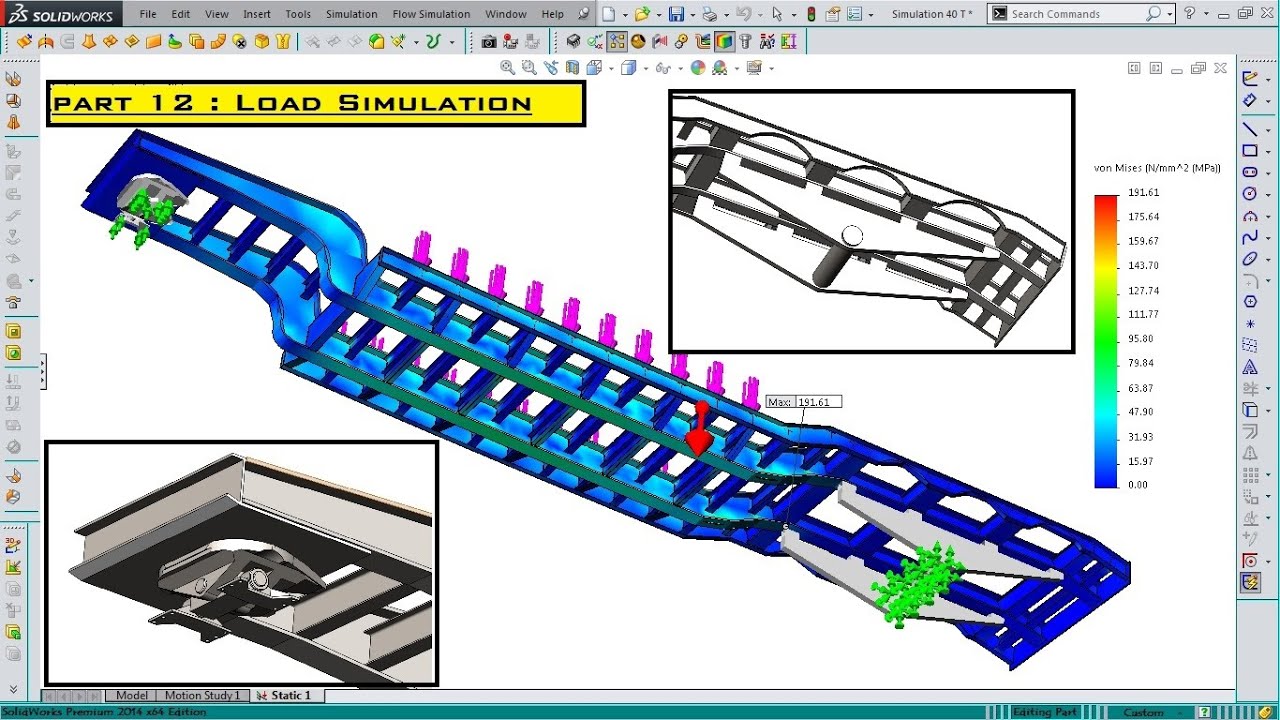Open the Window menu
The image size is (1280, 720).
pos(506,14)
